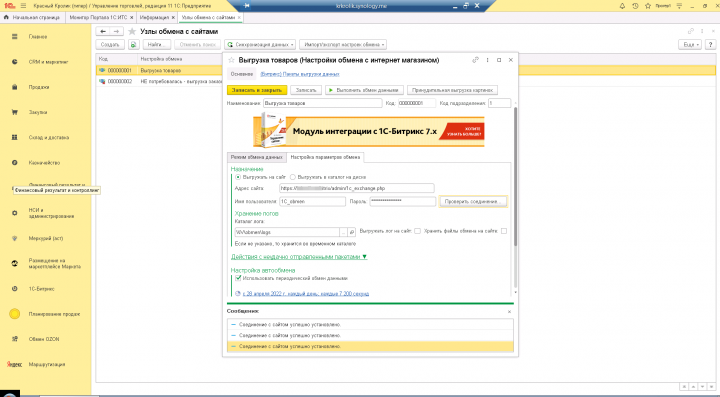Click the Модуль интеграции с 1С-Битрикс banner
The width and height of the screenshot is (720, 397).
(369, 131)
